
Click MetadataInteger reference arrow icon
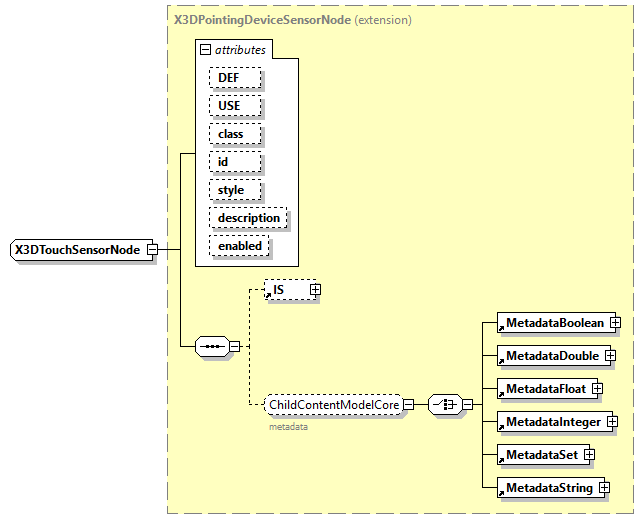point(501,427)
